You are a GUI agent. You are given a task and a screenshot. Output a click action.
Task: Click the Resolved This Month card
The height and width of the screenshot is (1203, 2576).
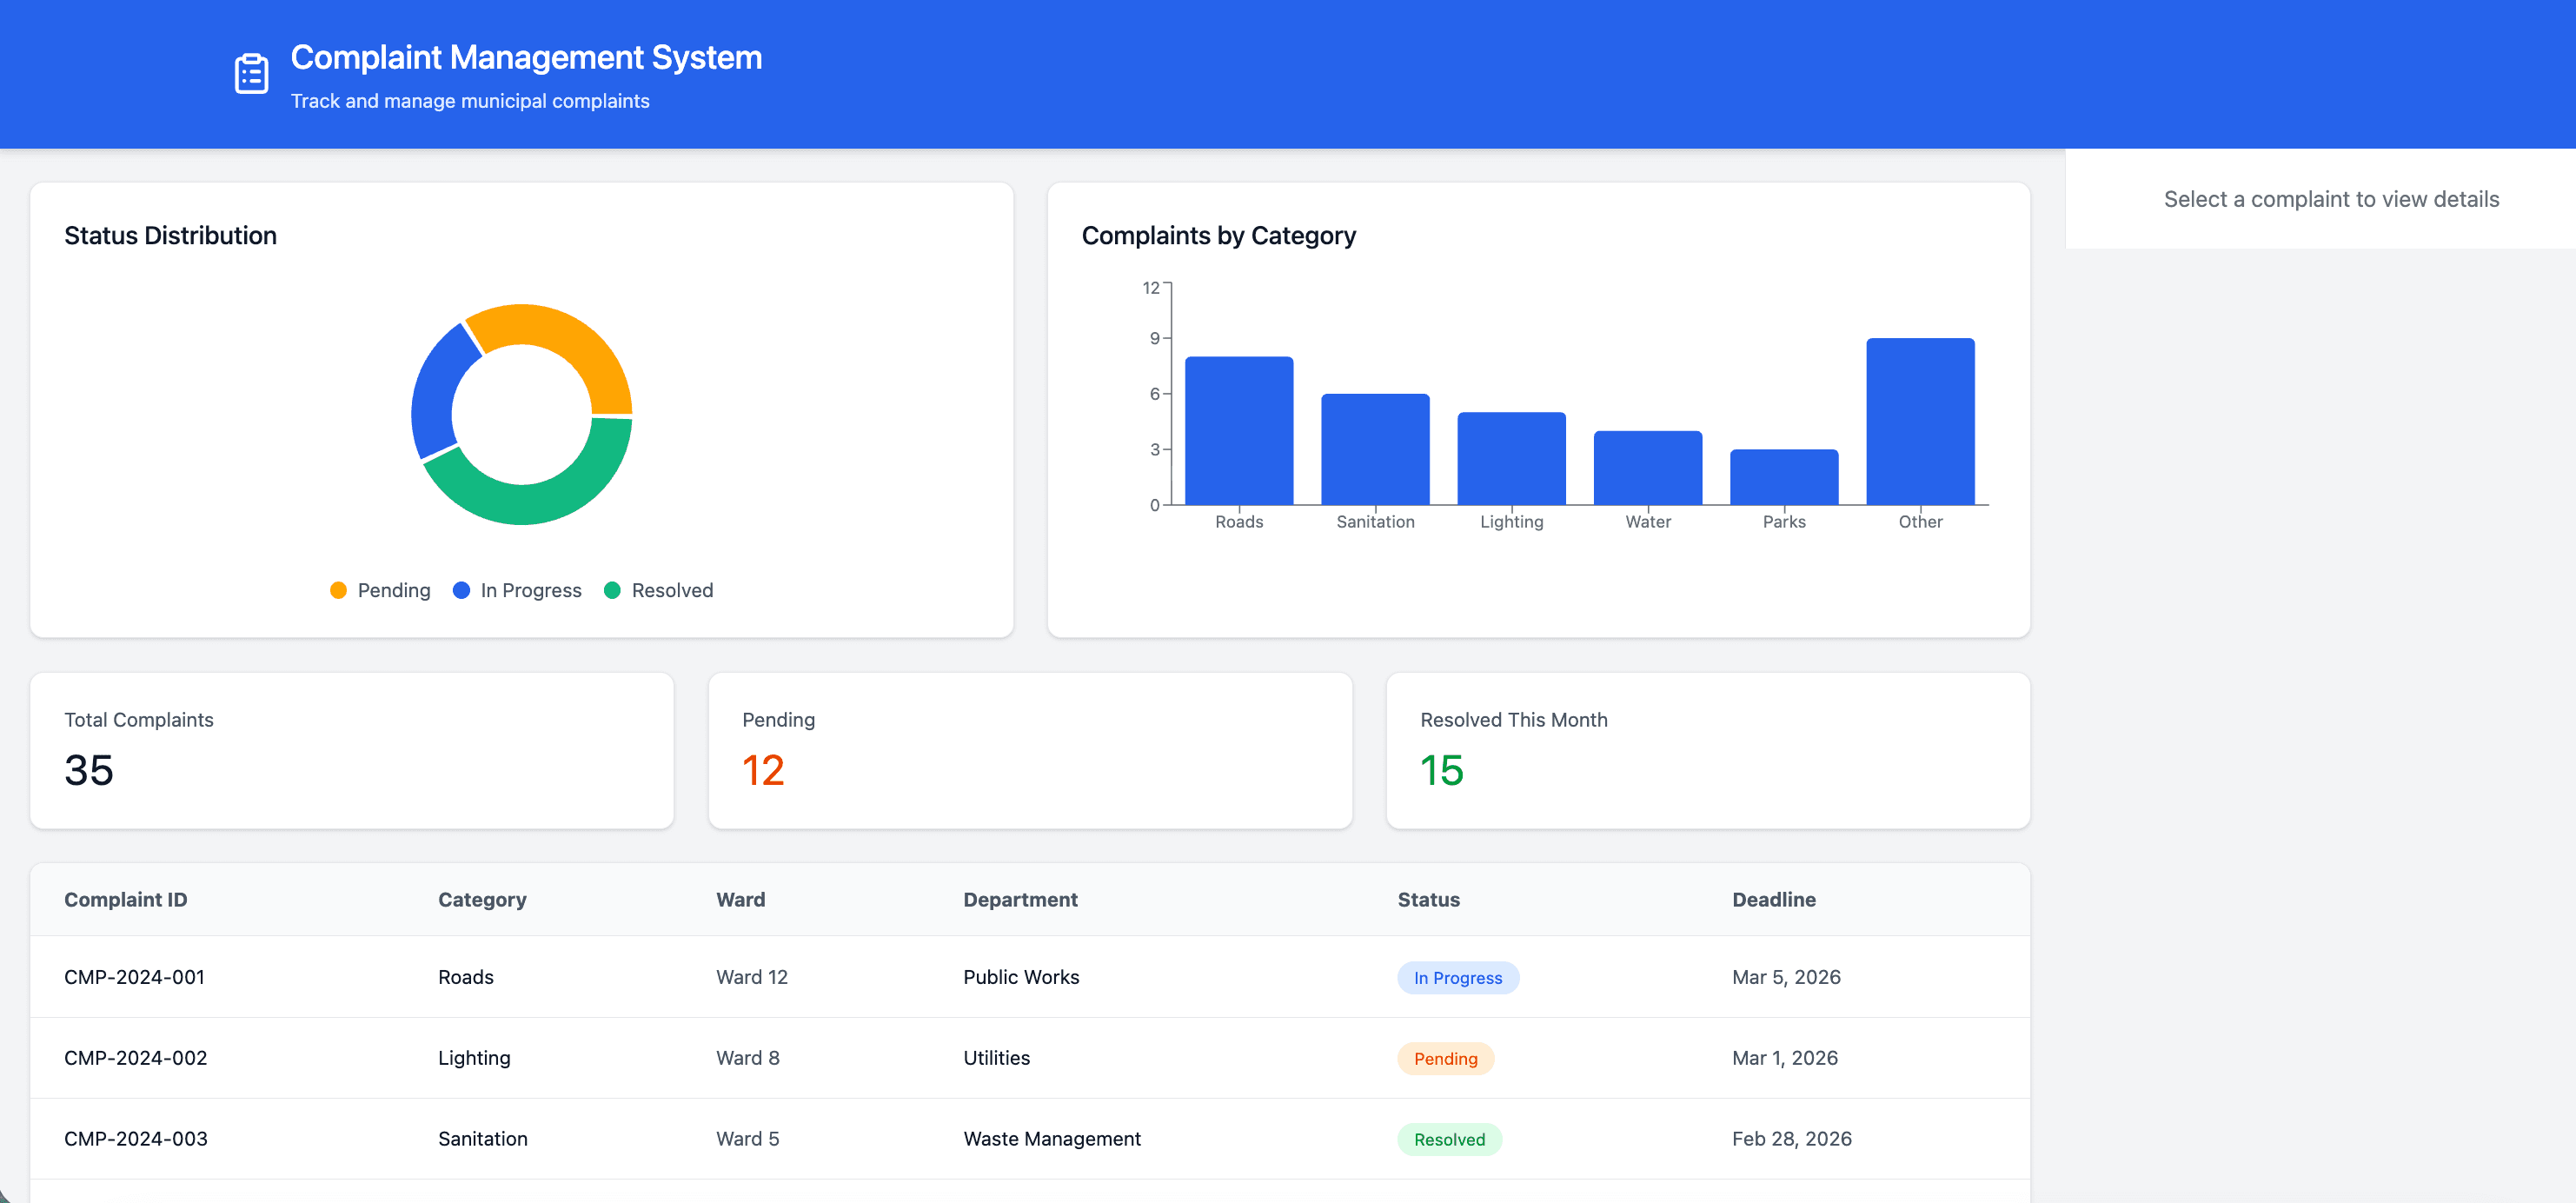coord(1706,750)
